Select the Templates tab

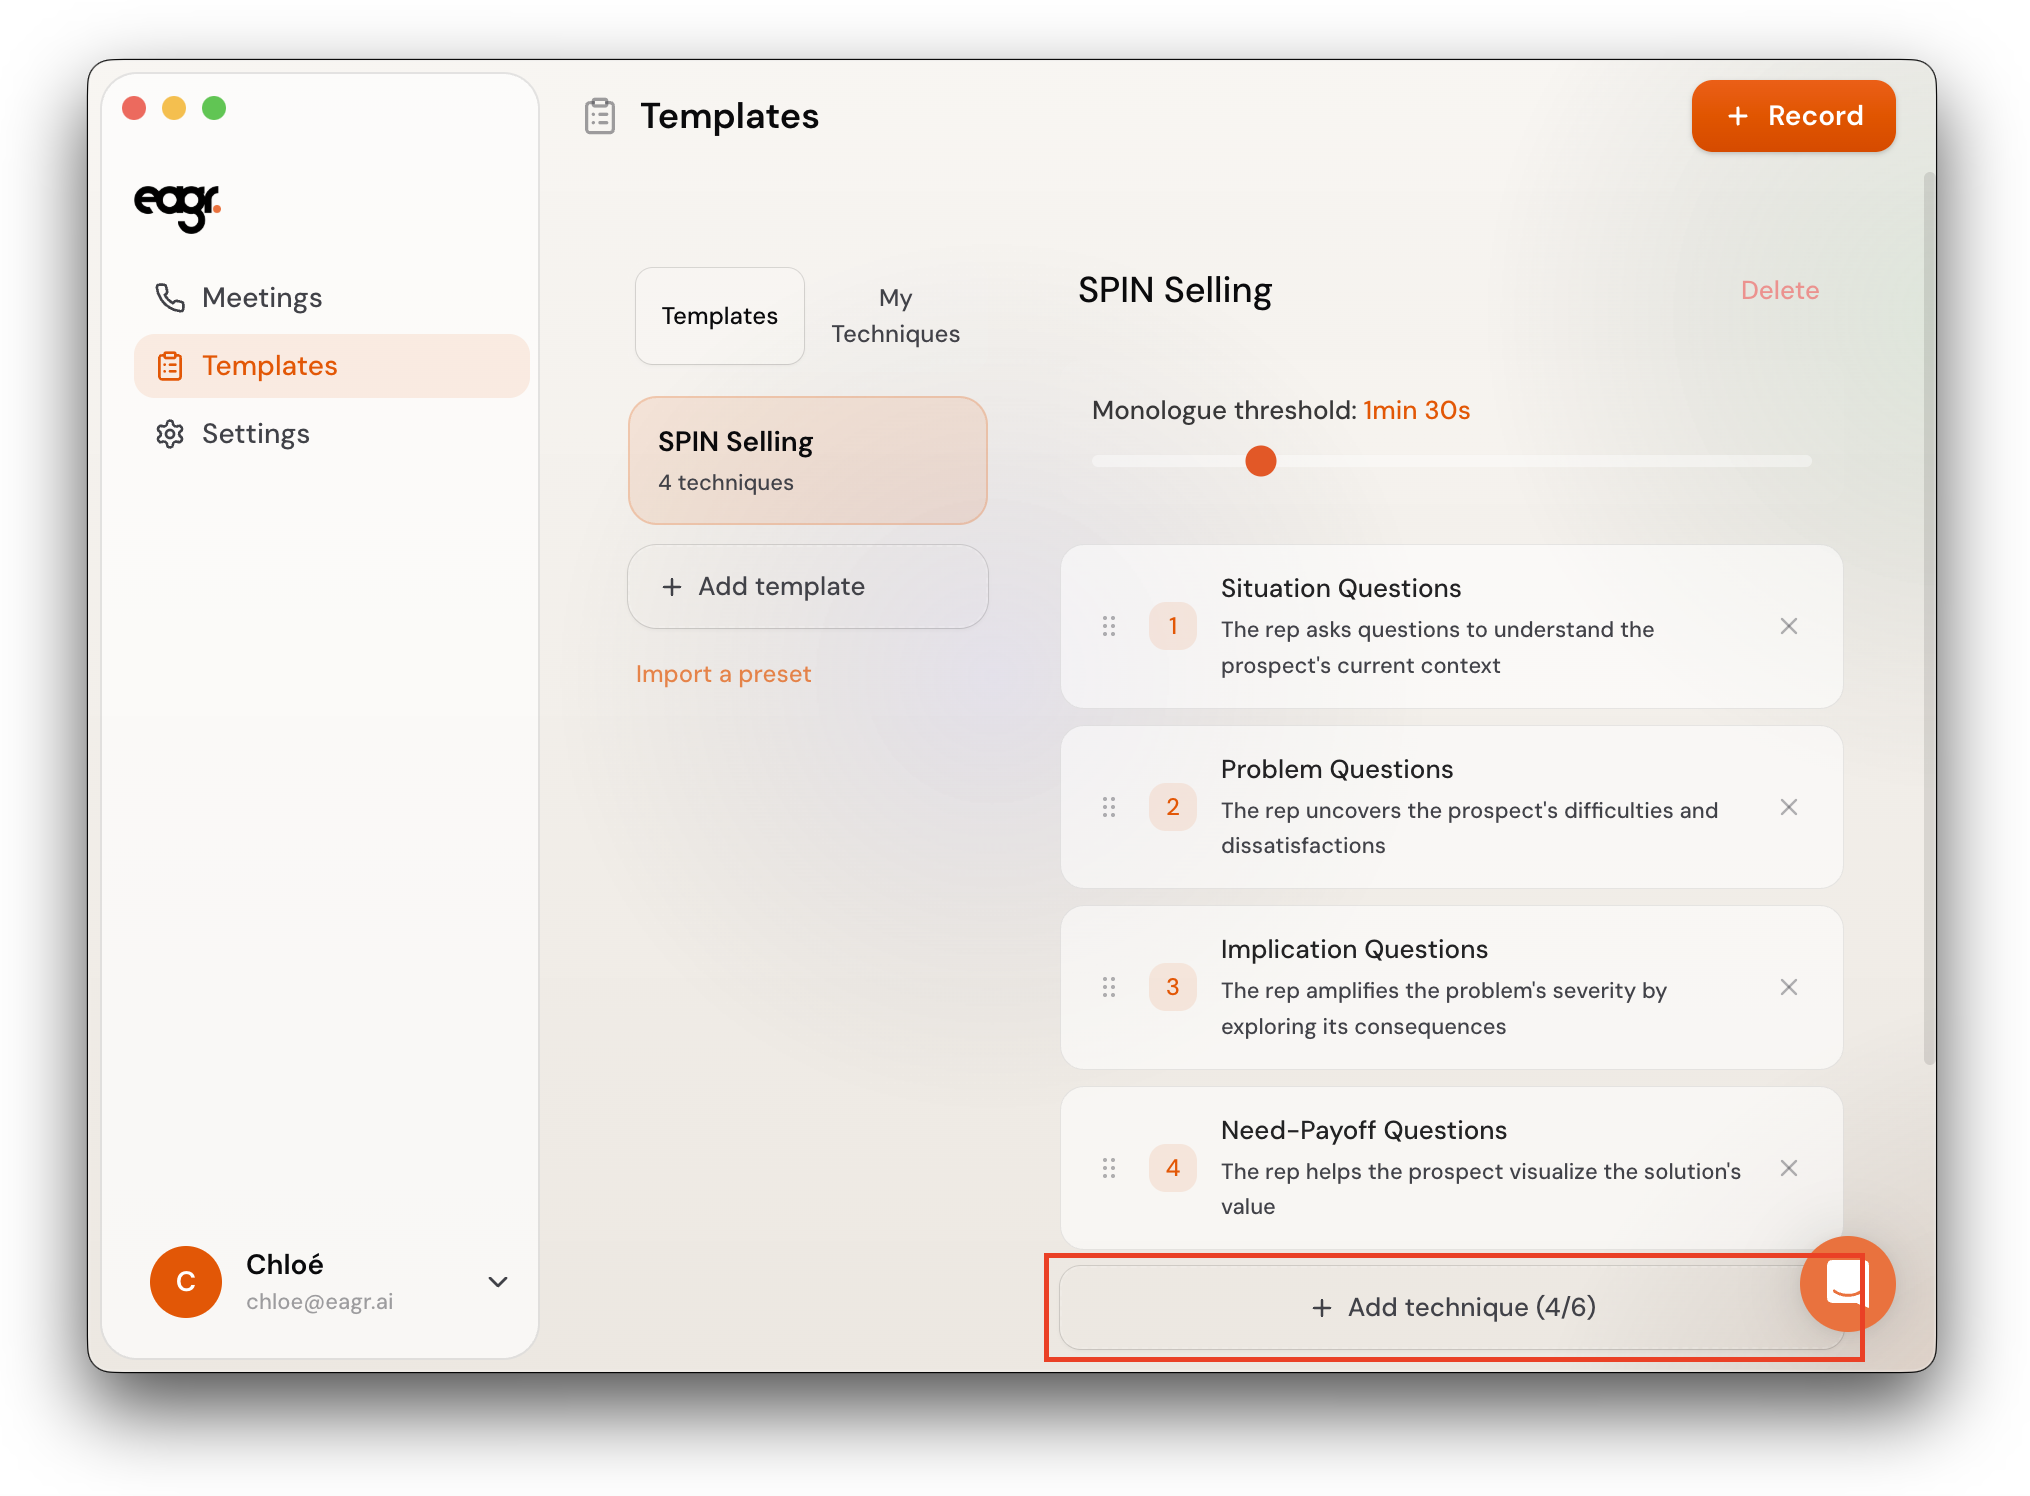pyautogui.click(x=719, y=316)
